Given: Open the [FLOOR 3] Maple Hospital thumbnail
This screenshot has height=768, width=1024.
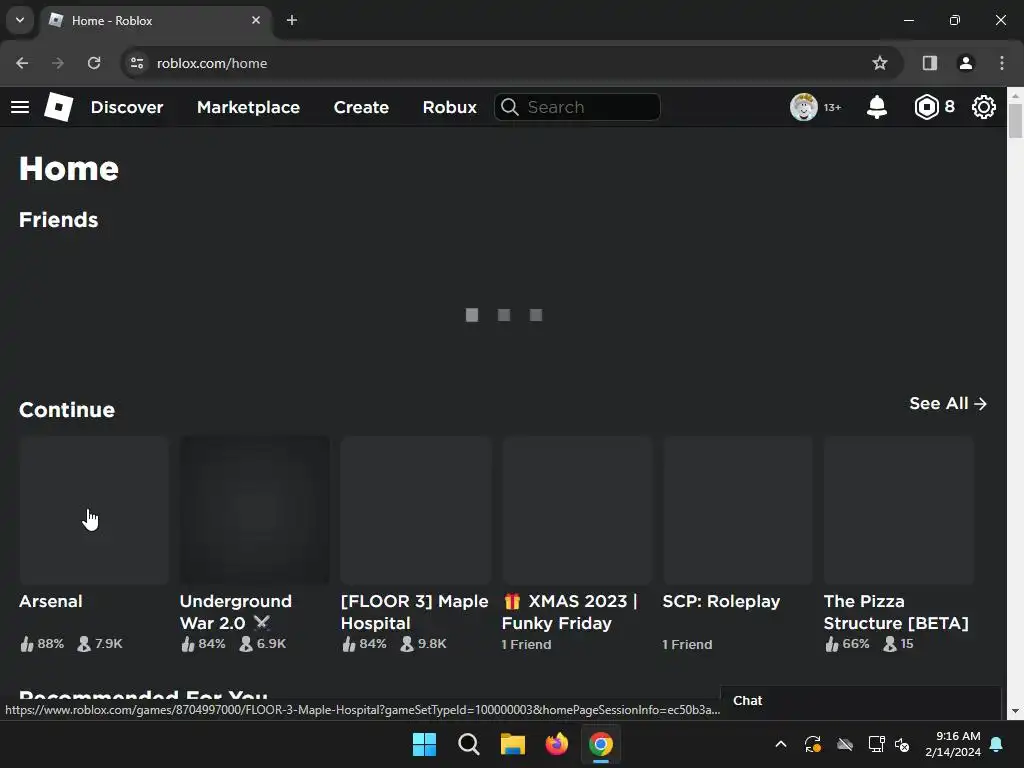Looking at the screenshot, I should point(415,510).
